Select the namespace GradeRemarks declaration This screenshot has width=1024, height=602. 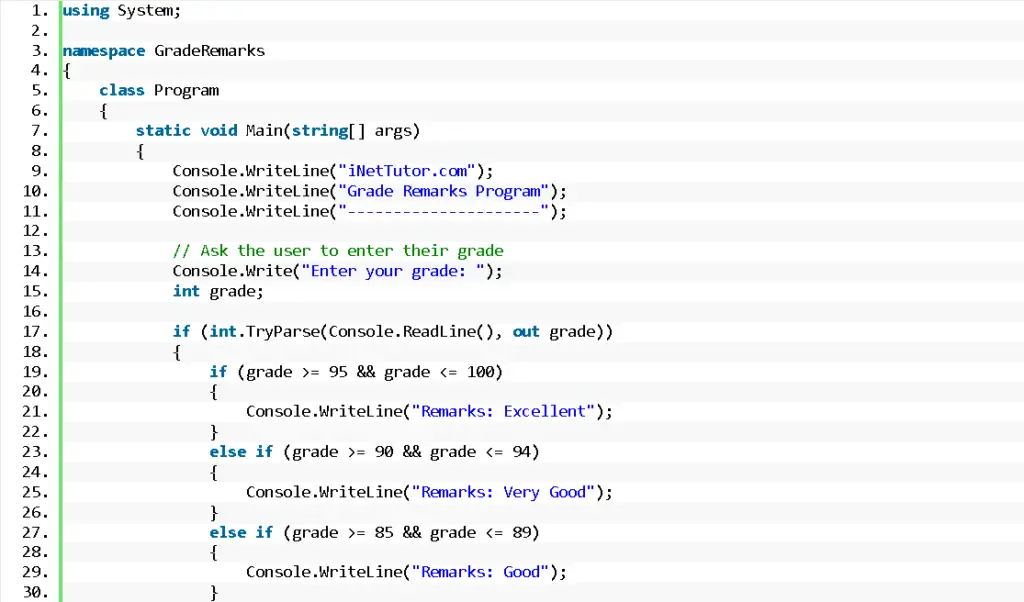tap(163, 50)
